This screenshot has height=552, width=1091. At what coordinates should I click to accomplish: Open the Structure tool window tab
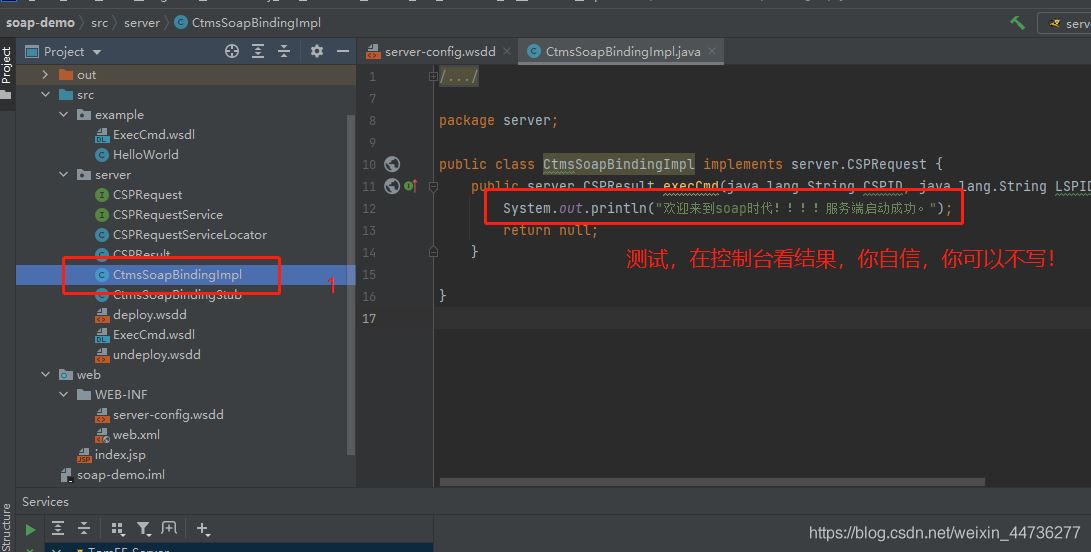click(x=7, y=526)
